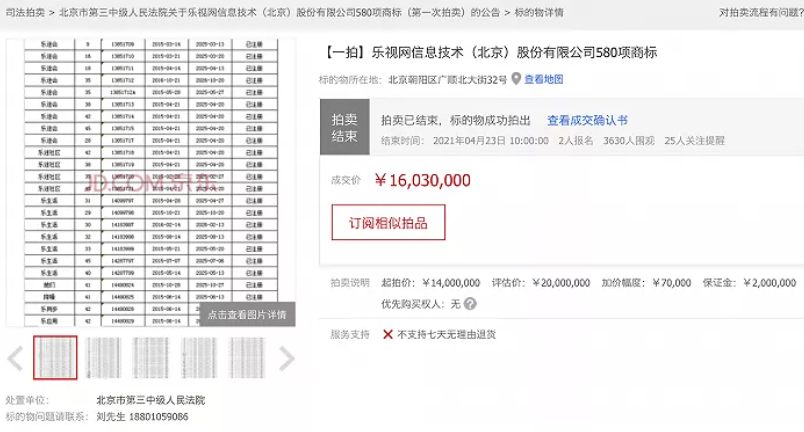Click the 评估价 ¥20,000,000 text
The width and height of the screenshot is (804, 432).
pyautogui.click(x=541, y=283)
